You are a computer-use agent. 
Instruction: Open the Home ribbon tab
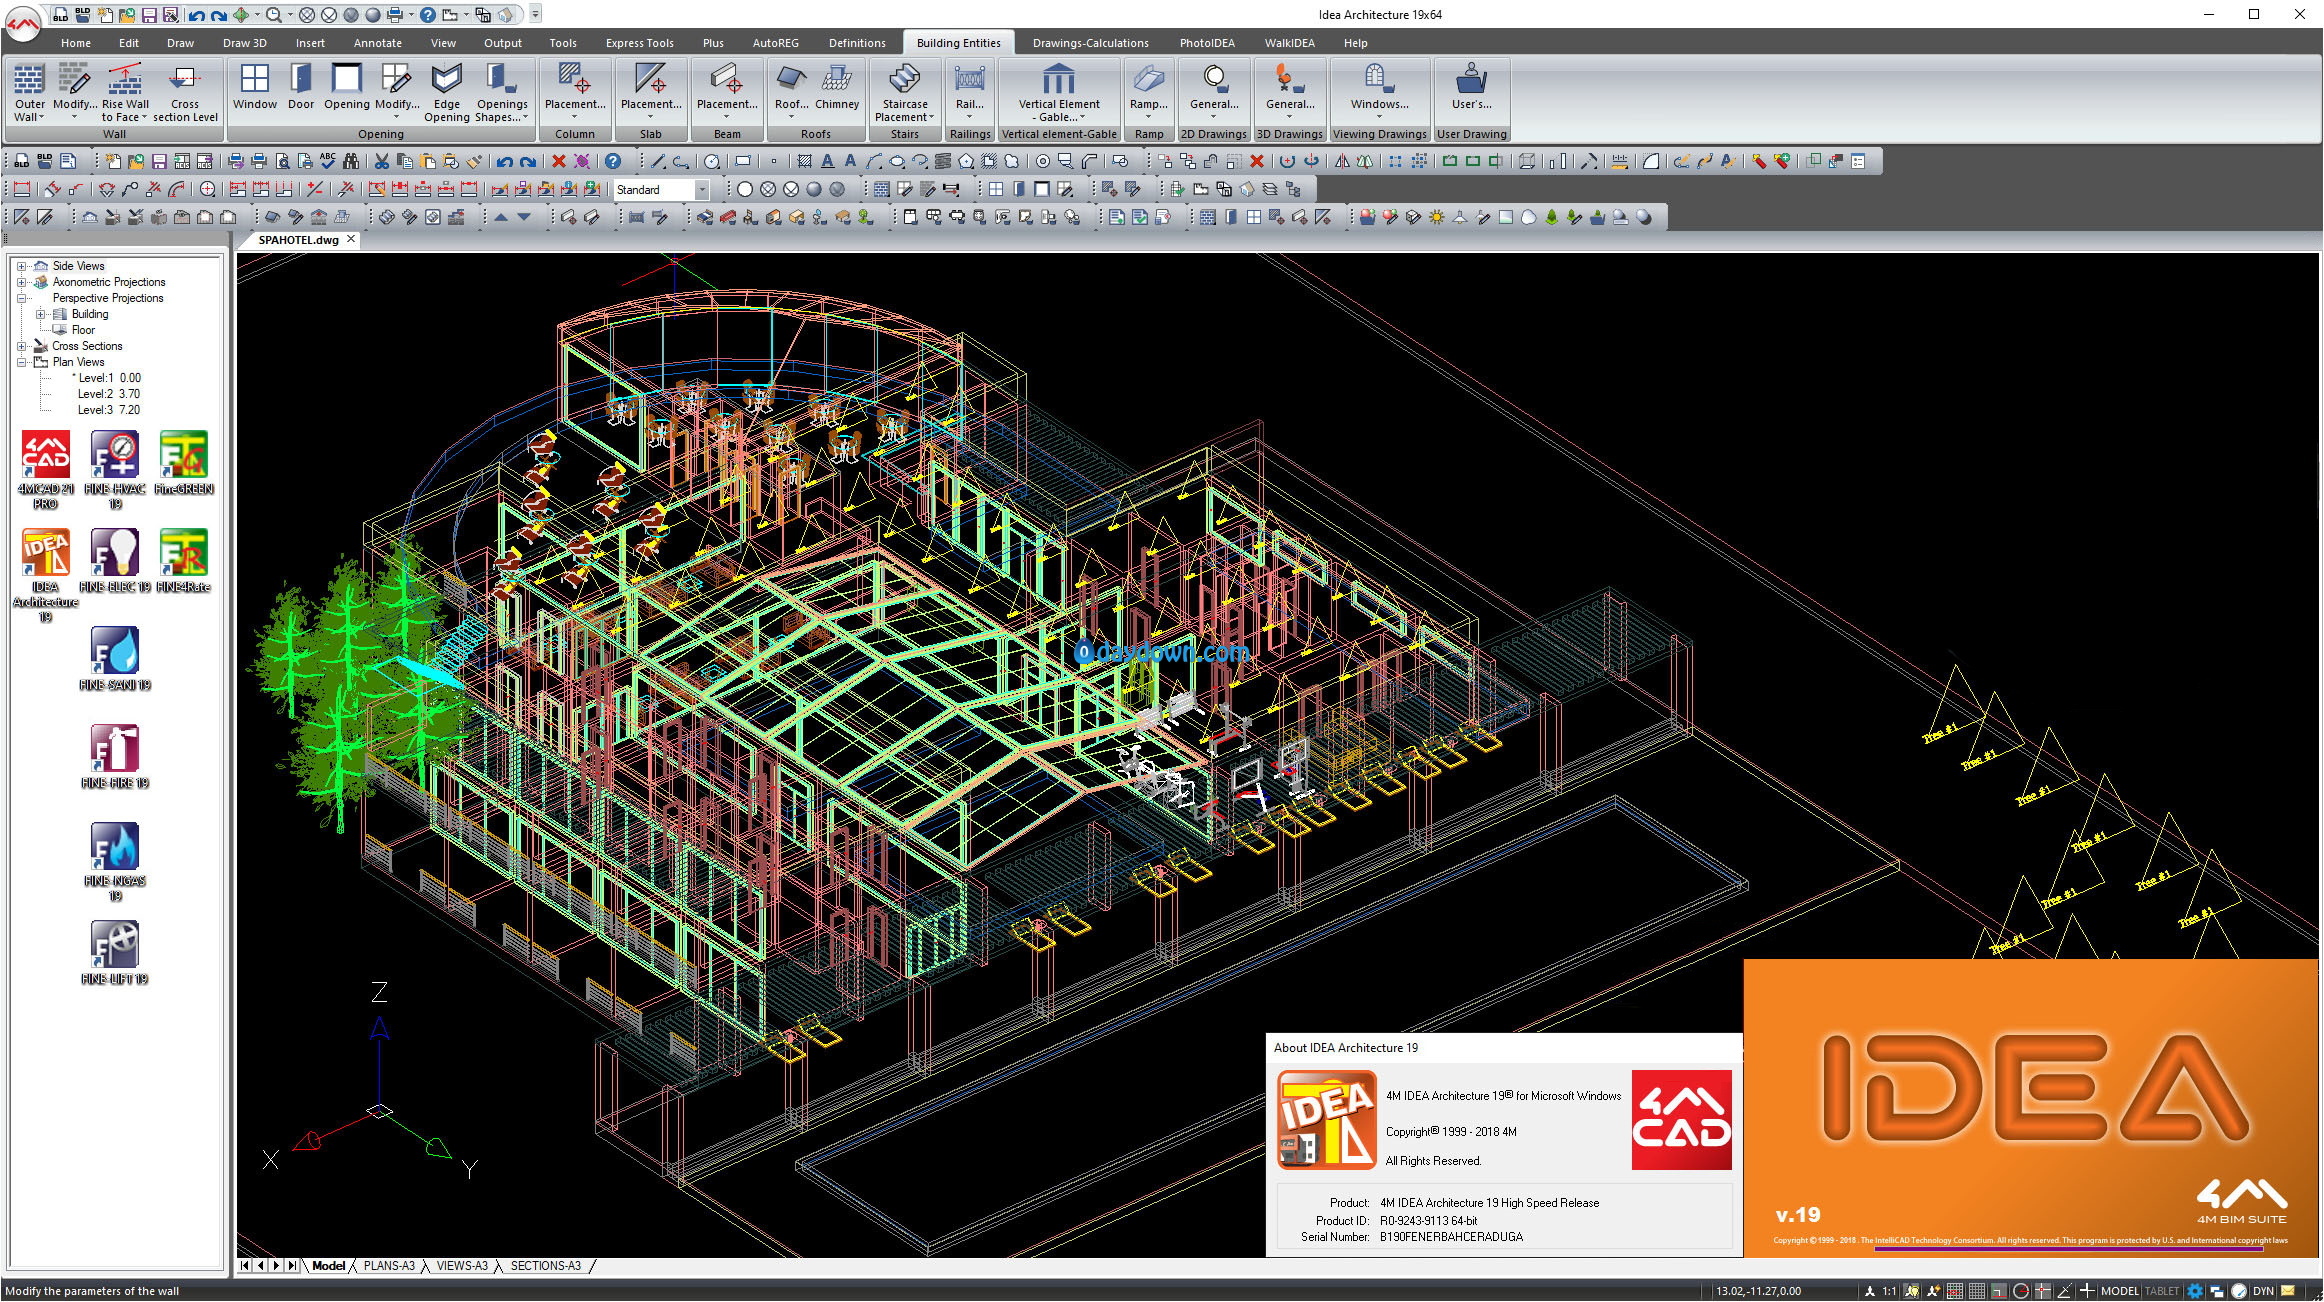(75, 43)
